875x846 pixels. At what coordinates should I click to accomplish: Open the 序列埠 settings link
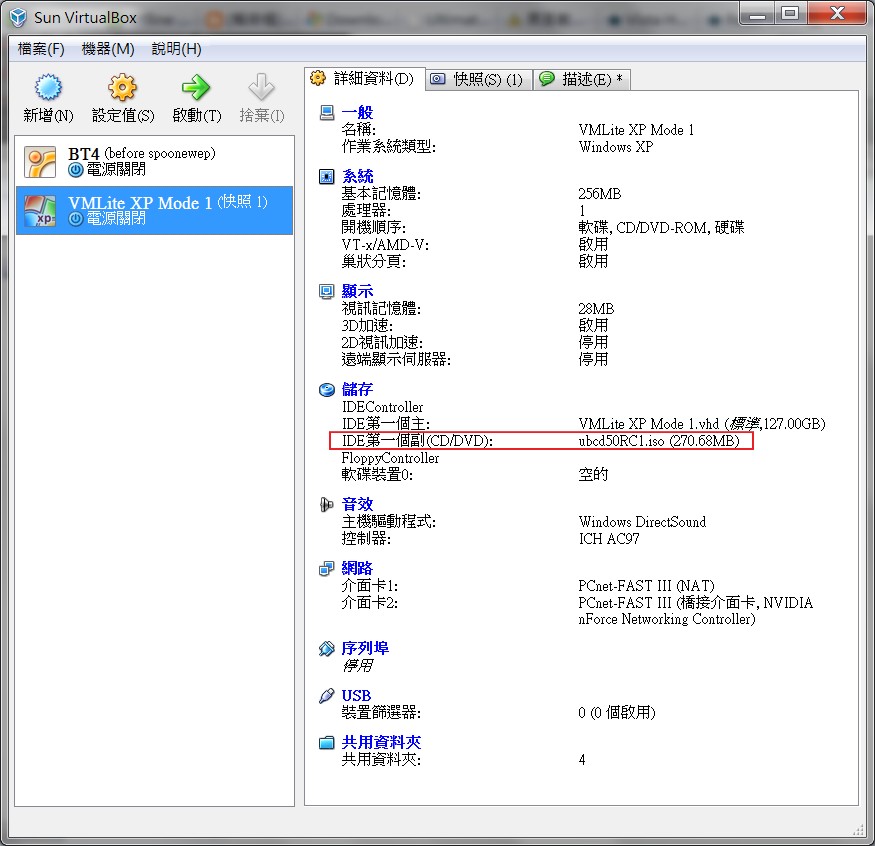365,648
